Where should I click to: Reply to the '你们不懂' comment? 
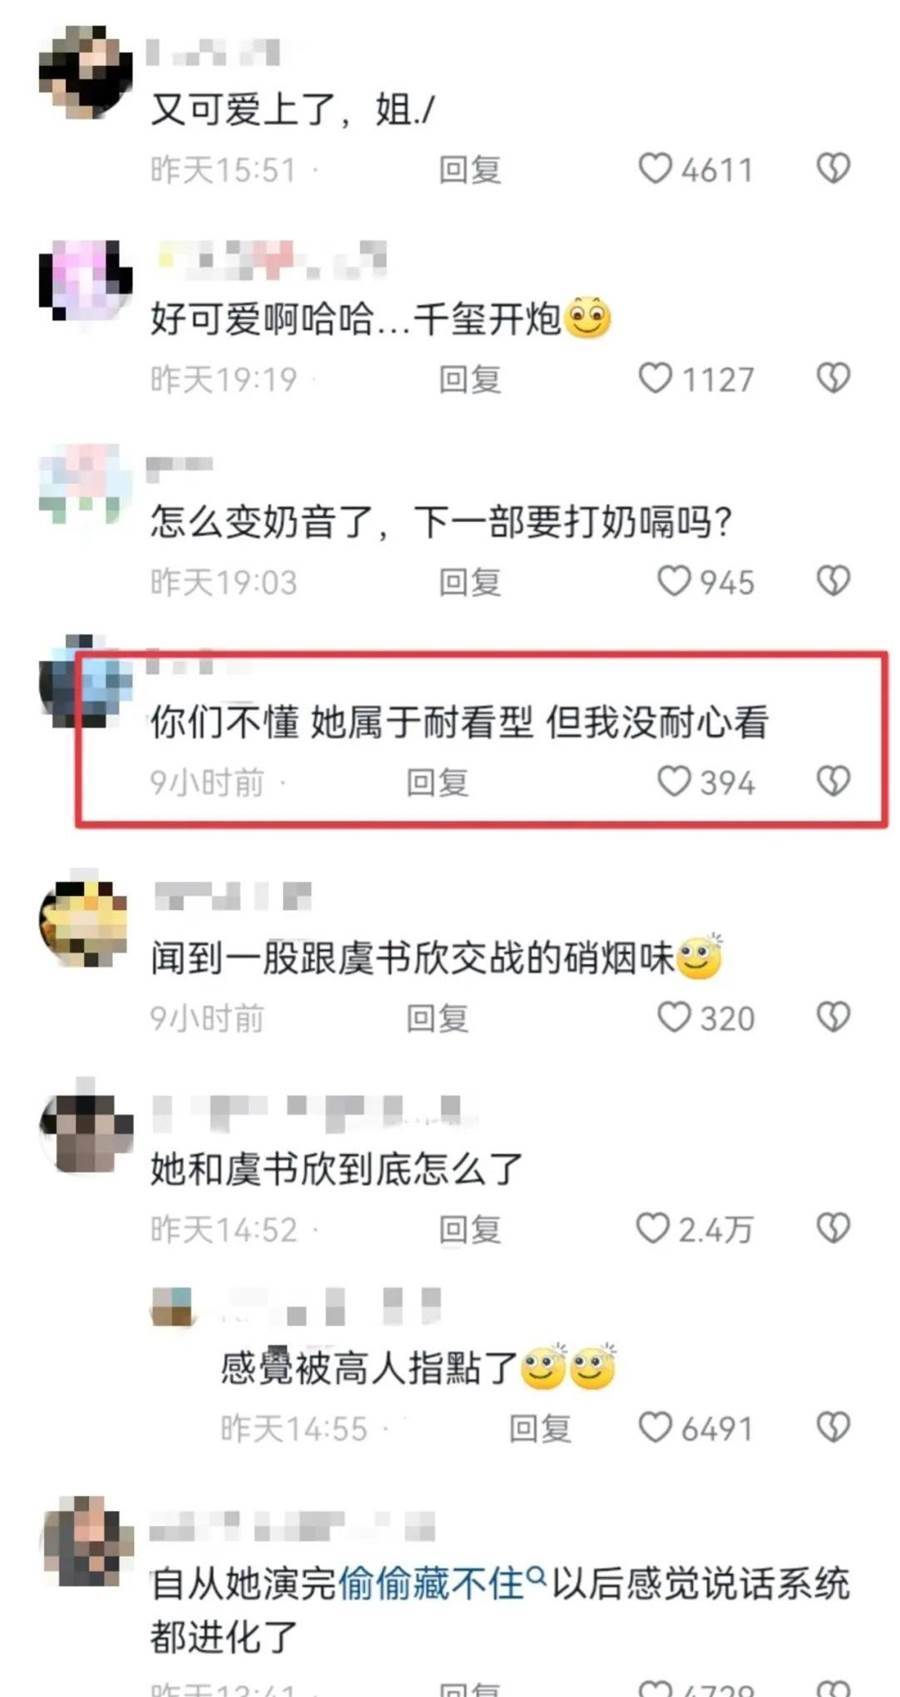437,782
